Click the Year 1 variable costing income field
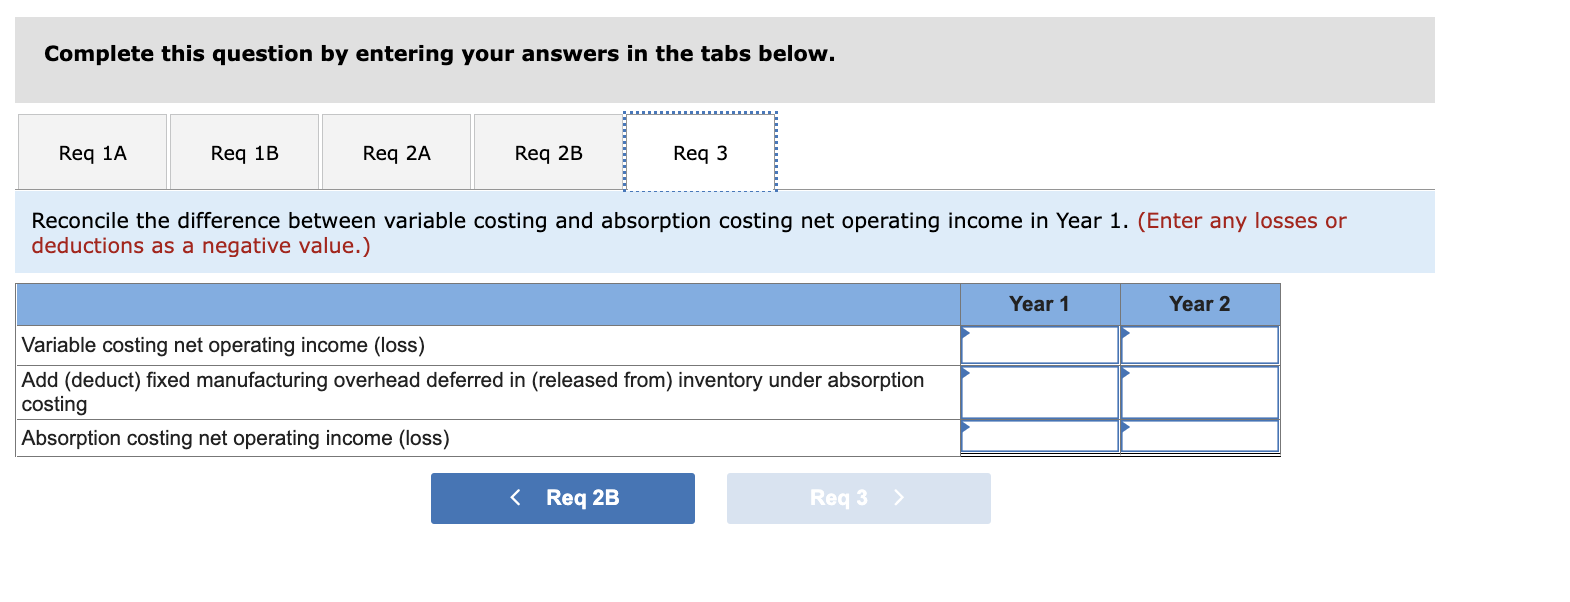Image resolution: width=1570 pixels, height=602 pixels. pos(1039,343)
